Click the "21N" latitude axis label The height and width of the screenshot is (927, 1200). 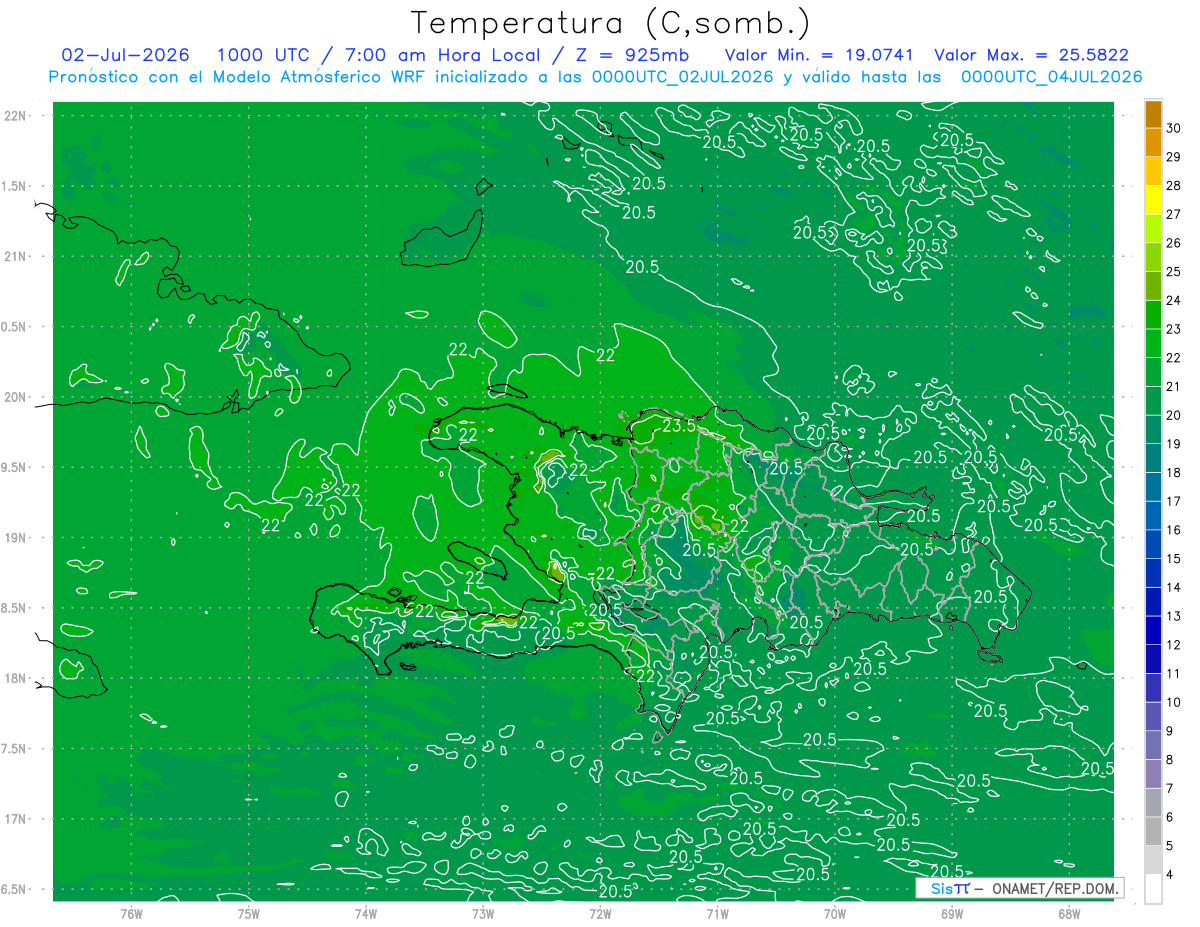click(x=15, y=257)
